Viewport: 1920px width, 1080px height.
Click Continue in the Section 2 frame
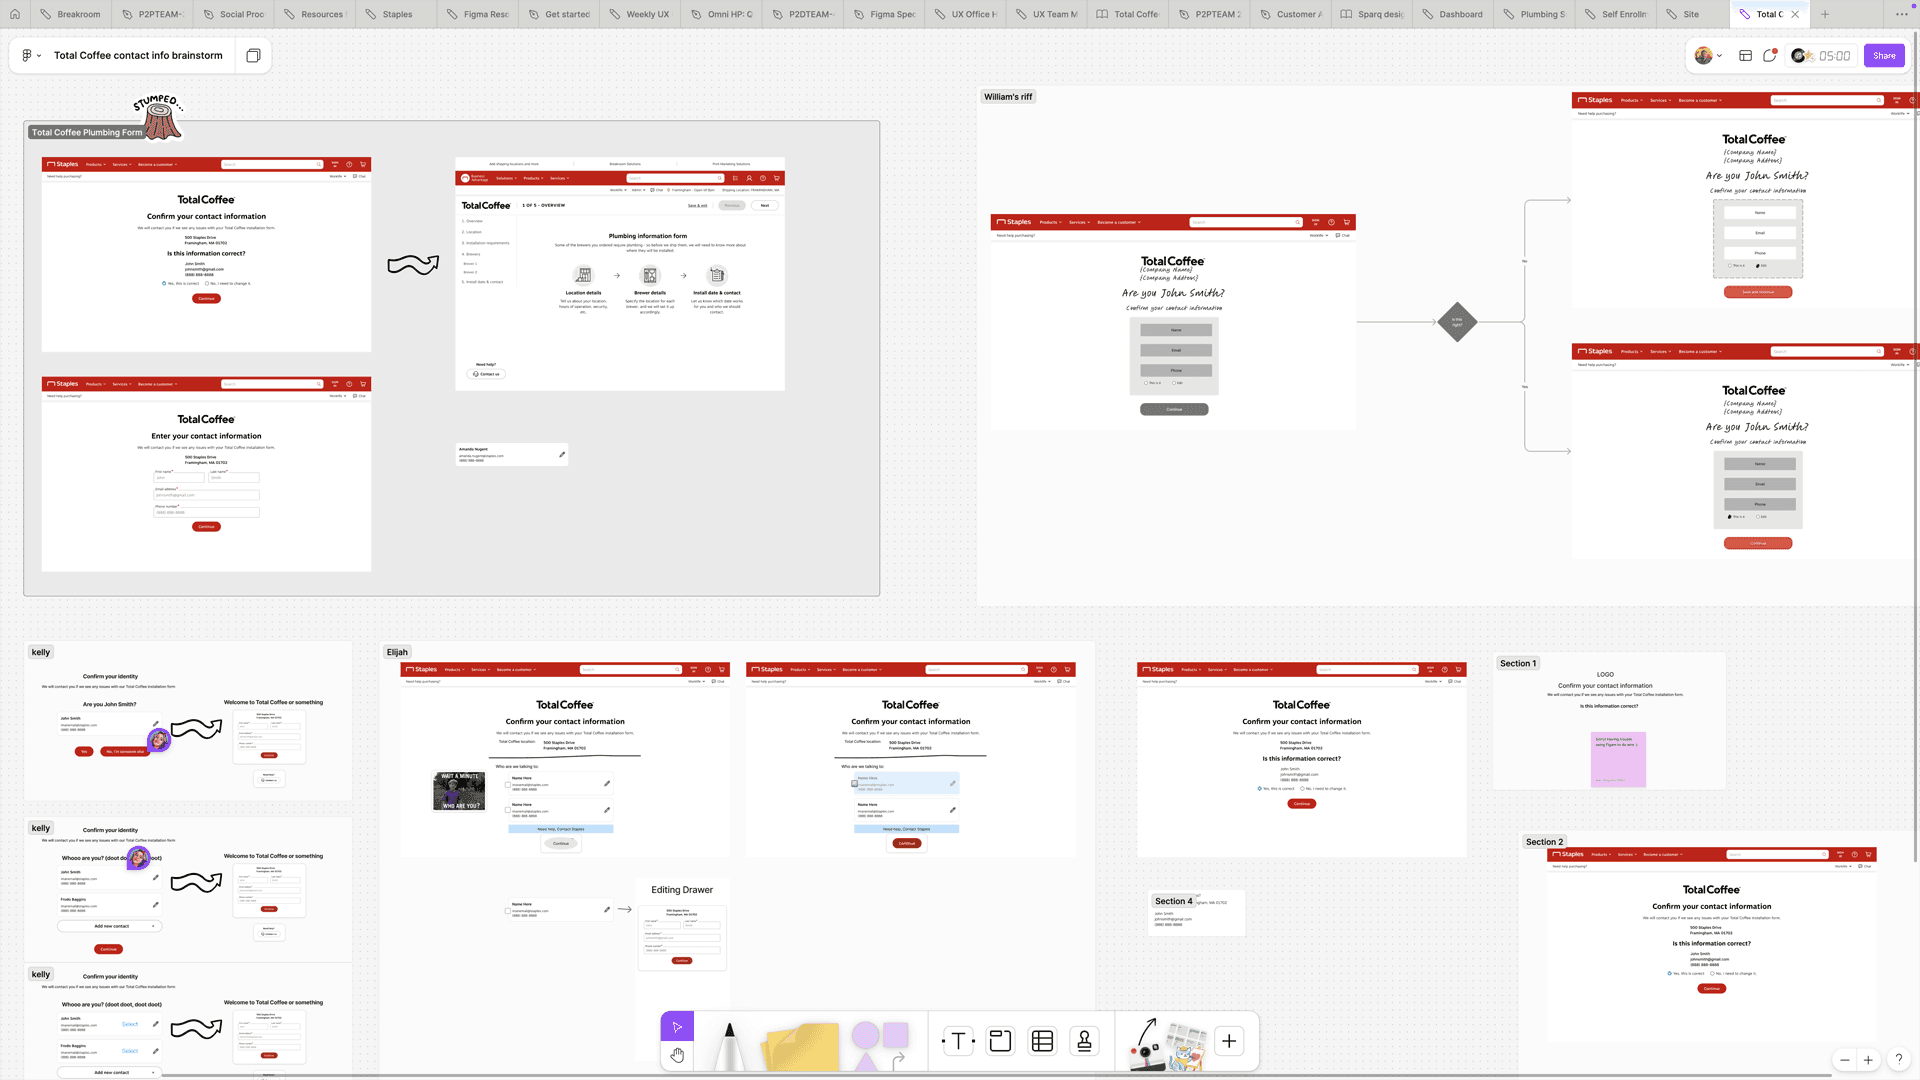(x=1712, y=989)
